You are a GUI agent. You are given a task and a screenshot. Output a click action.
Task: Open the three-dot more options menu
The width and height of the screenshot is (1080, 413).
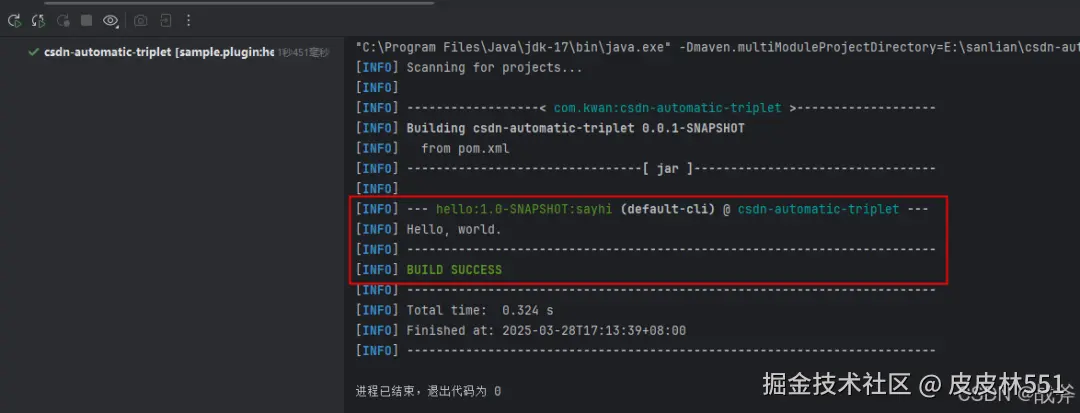(x=189, y=20)
